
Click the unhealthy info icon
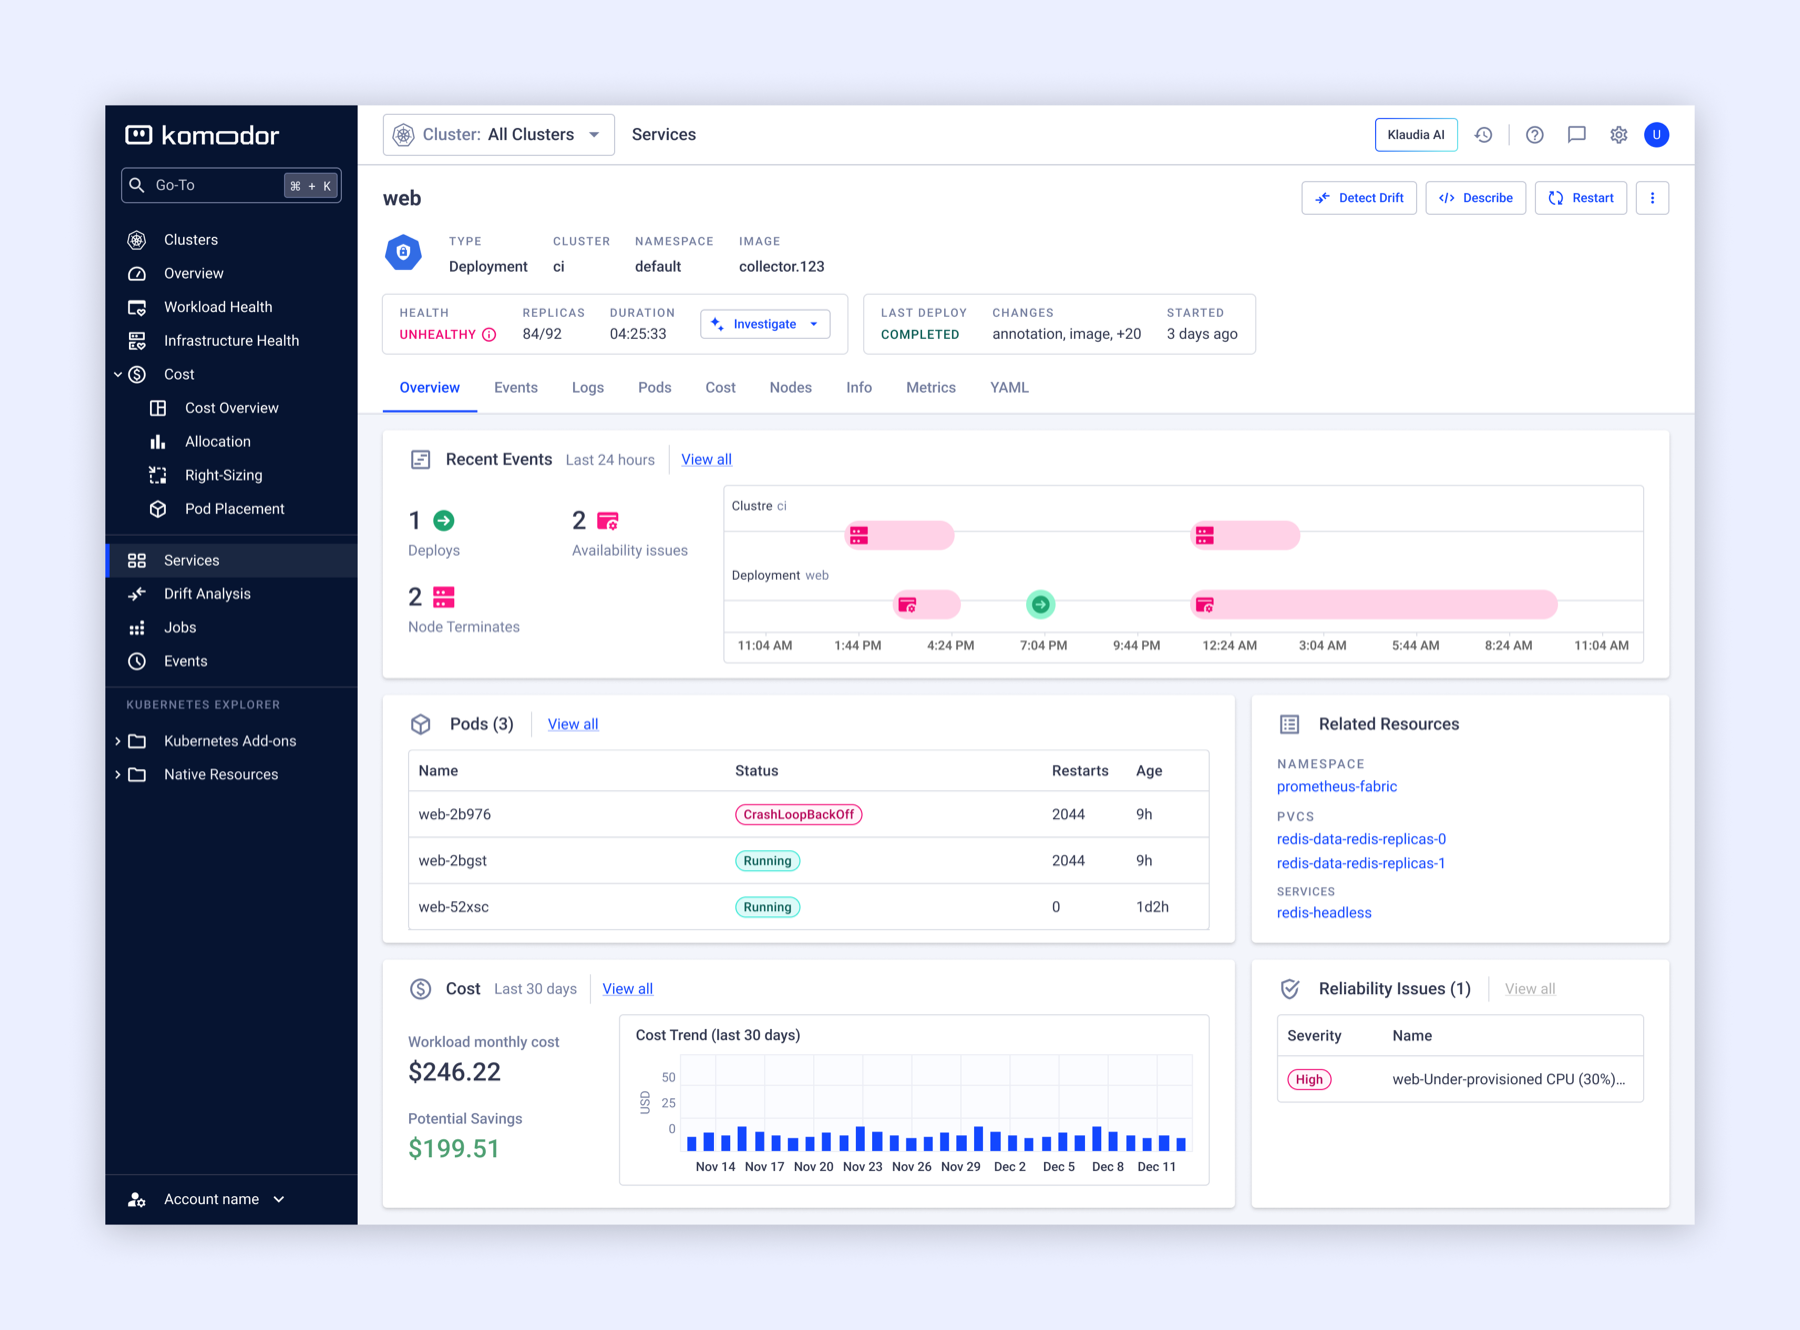click(489, 335)
